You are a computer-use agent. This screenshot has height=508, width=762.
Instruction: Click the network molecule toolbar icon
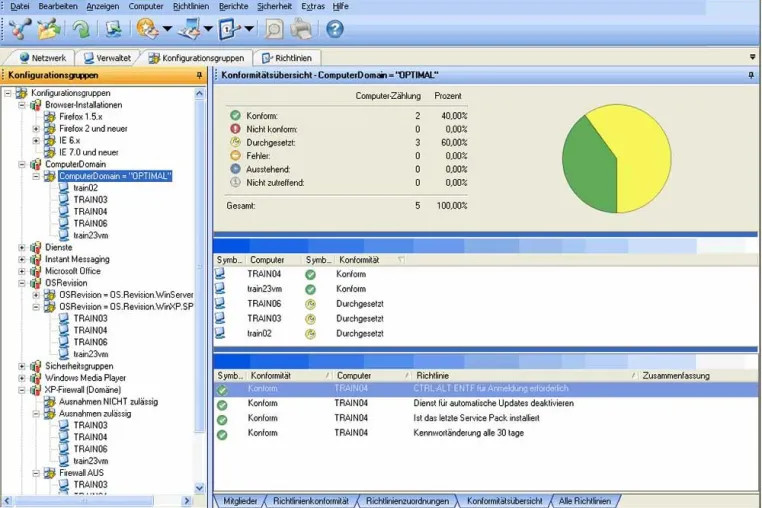19,29
